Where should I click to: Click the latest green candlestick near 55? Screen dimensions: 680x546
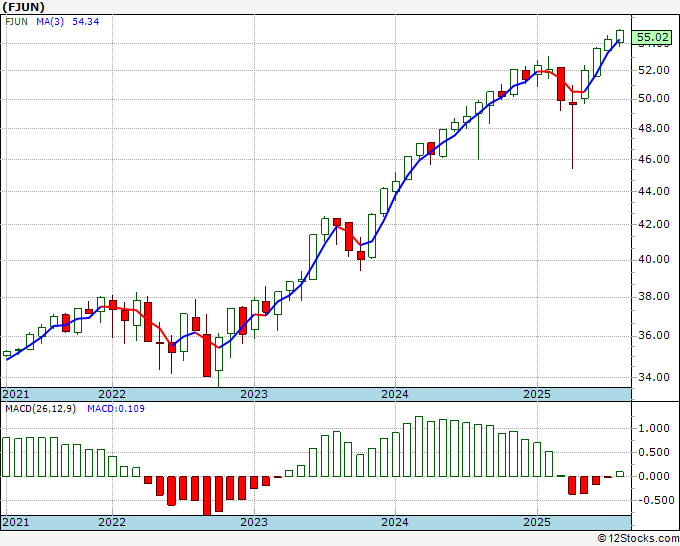[620, 36]
